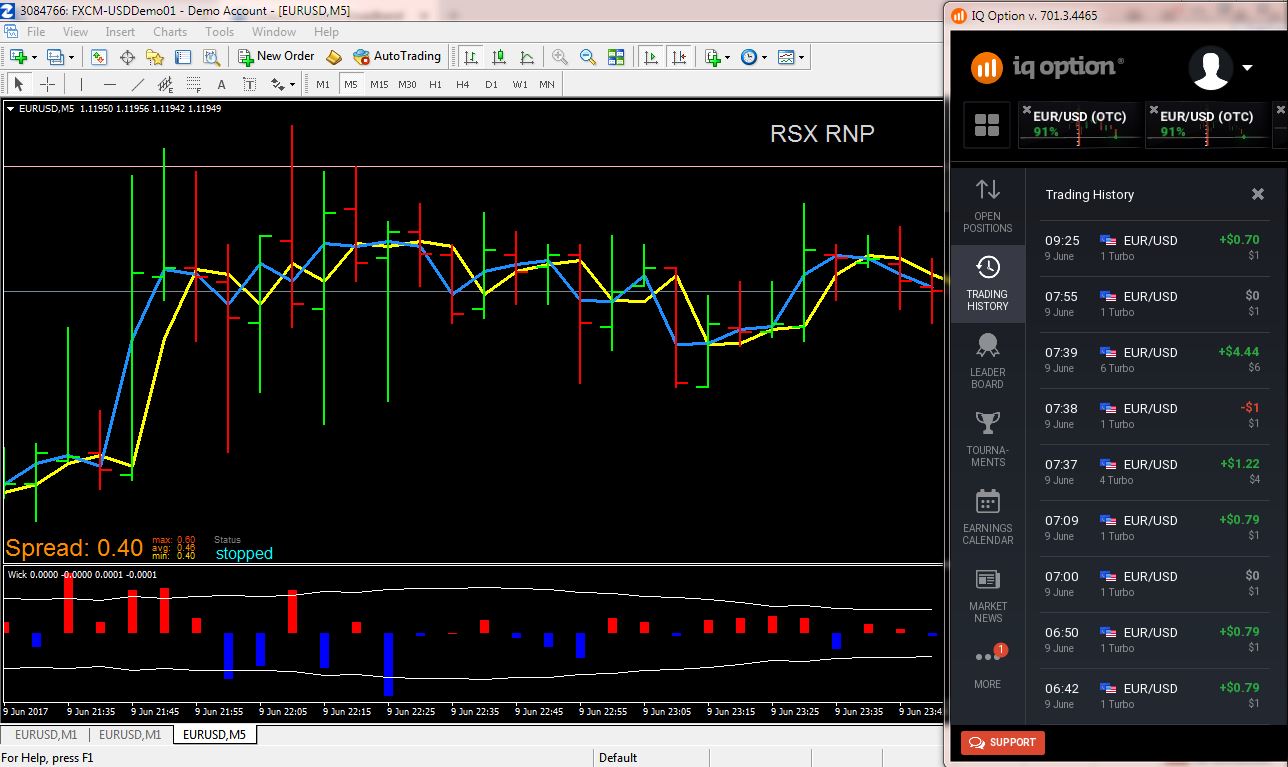
Task: Close the Trading History panel
Action: click(x=1258, y=194)
